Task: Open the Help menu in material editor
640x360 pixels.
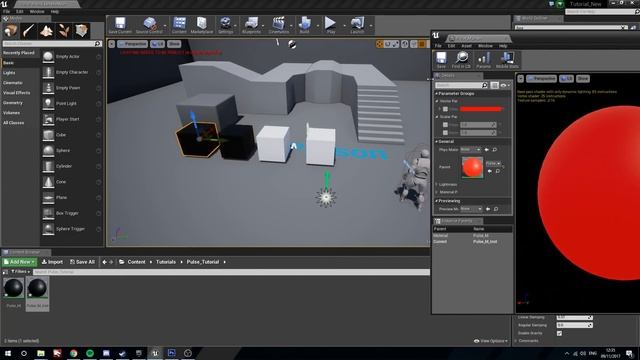Action: click(x=503, y=46)
